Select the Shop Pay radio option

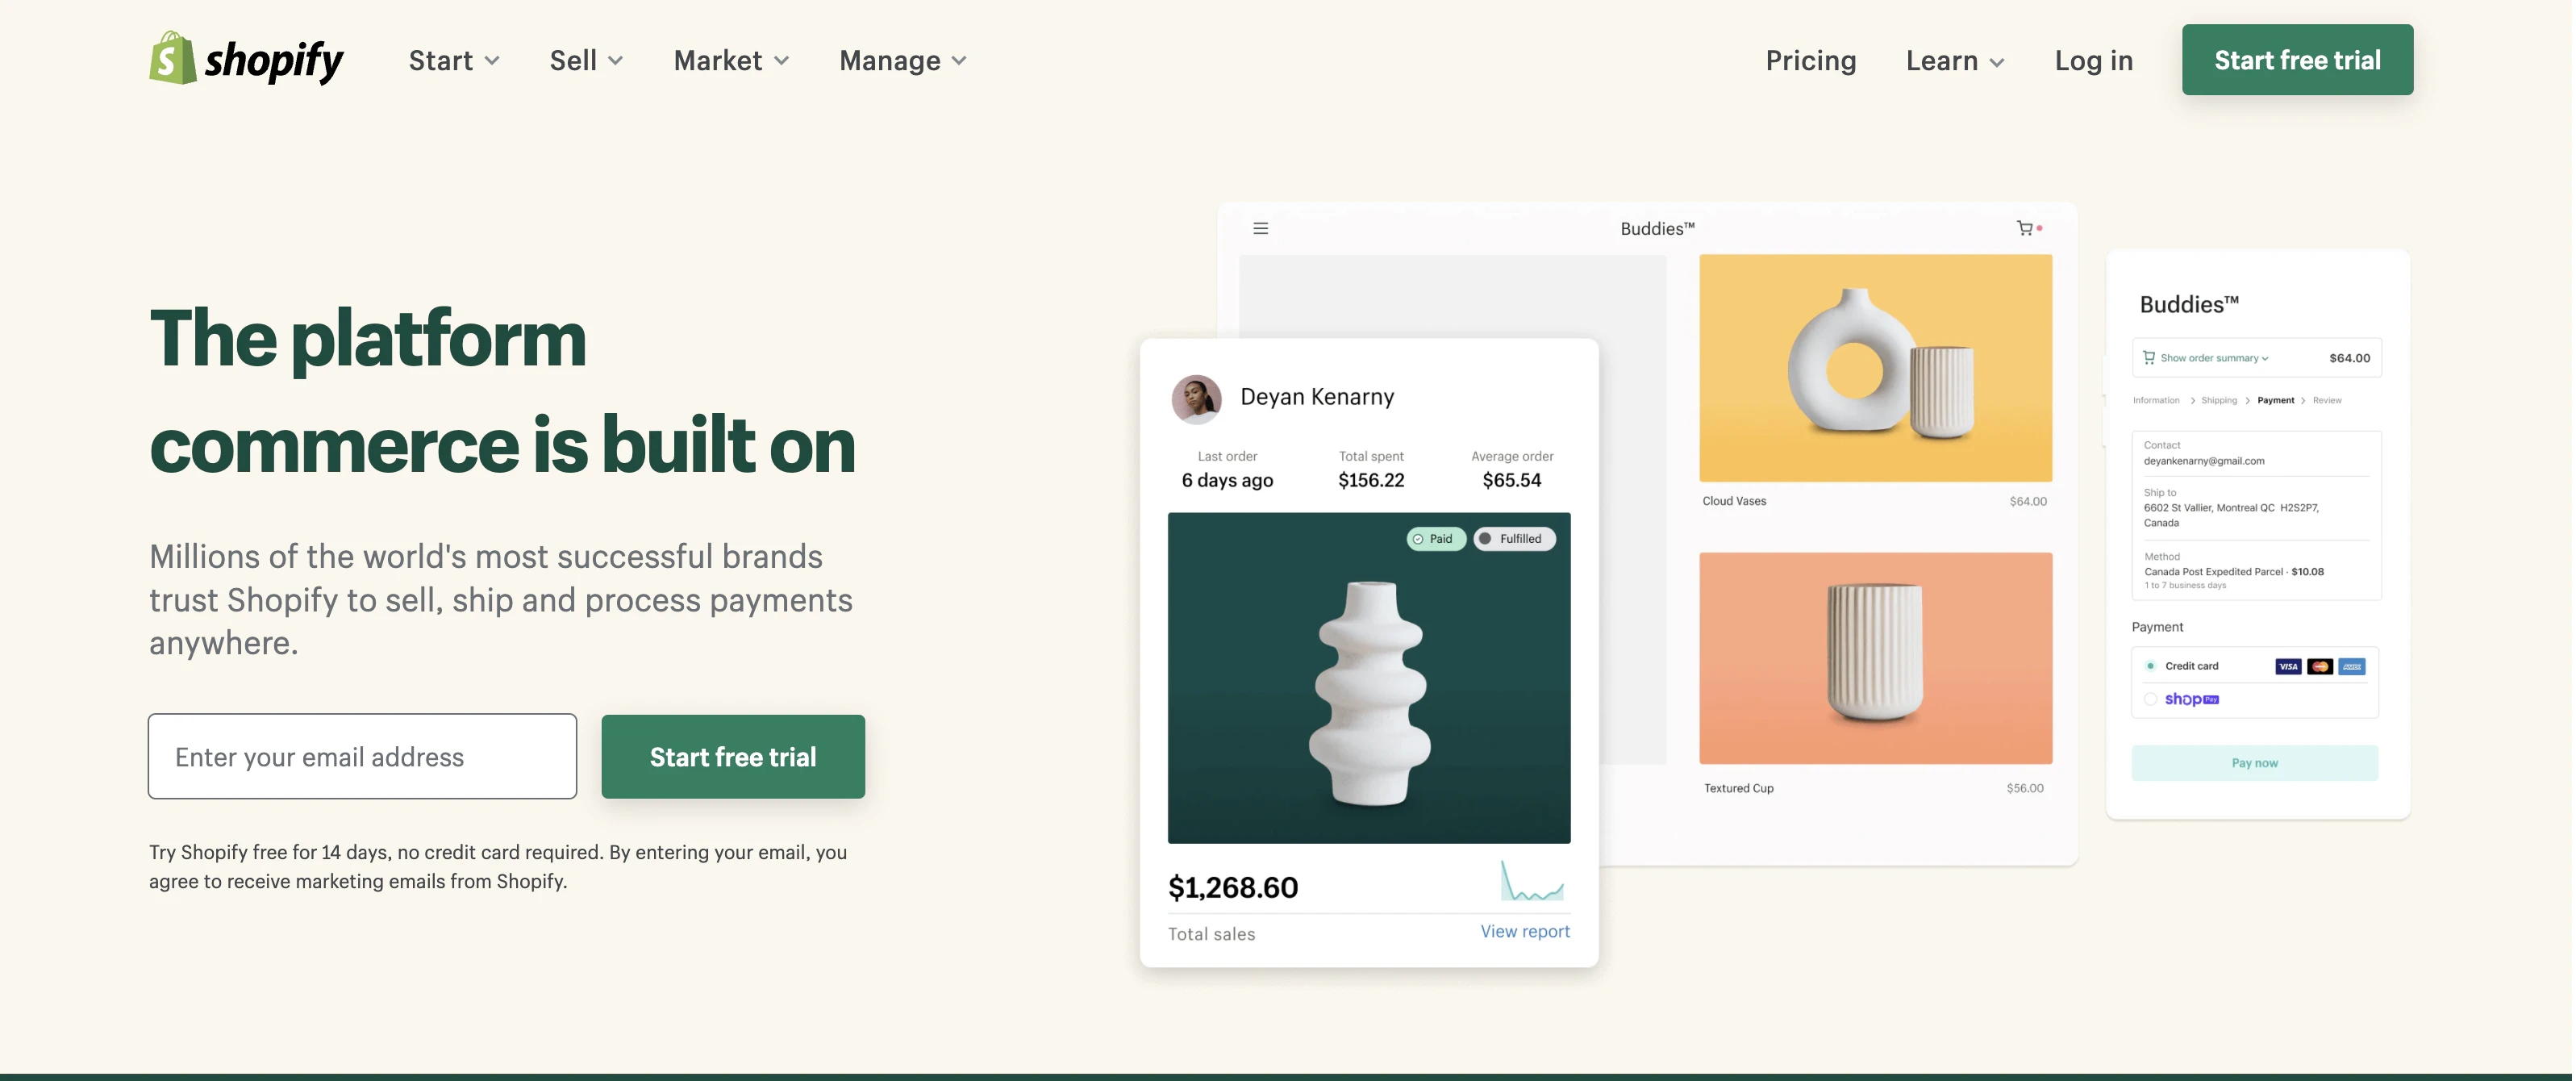click(x=2150, y=699)
